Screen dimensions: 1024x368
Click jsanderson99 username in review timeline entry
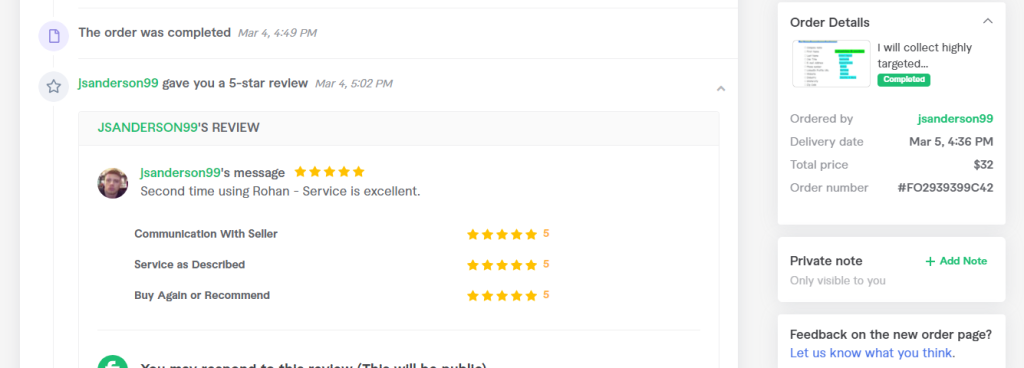coord(118,84)
